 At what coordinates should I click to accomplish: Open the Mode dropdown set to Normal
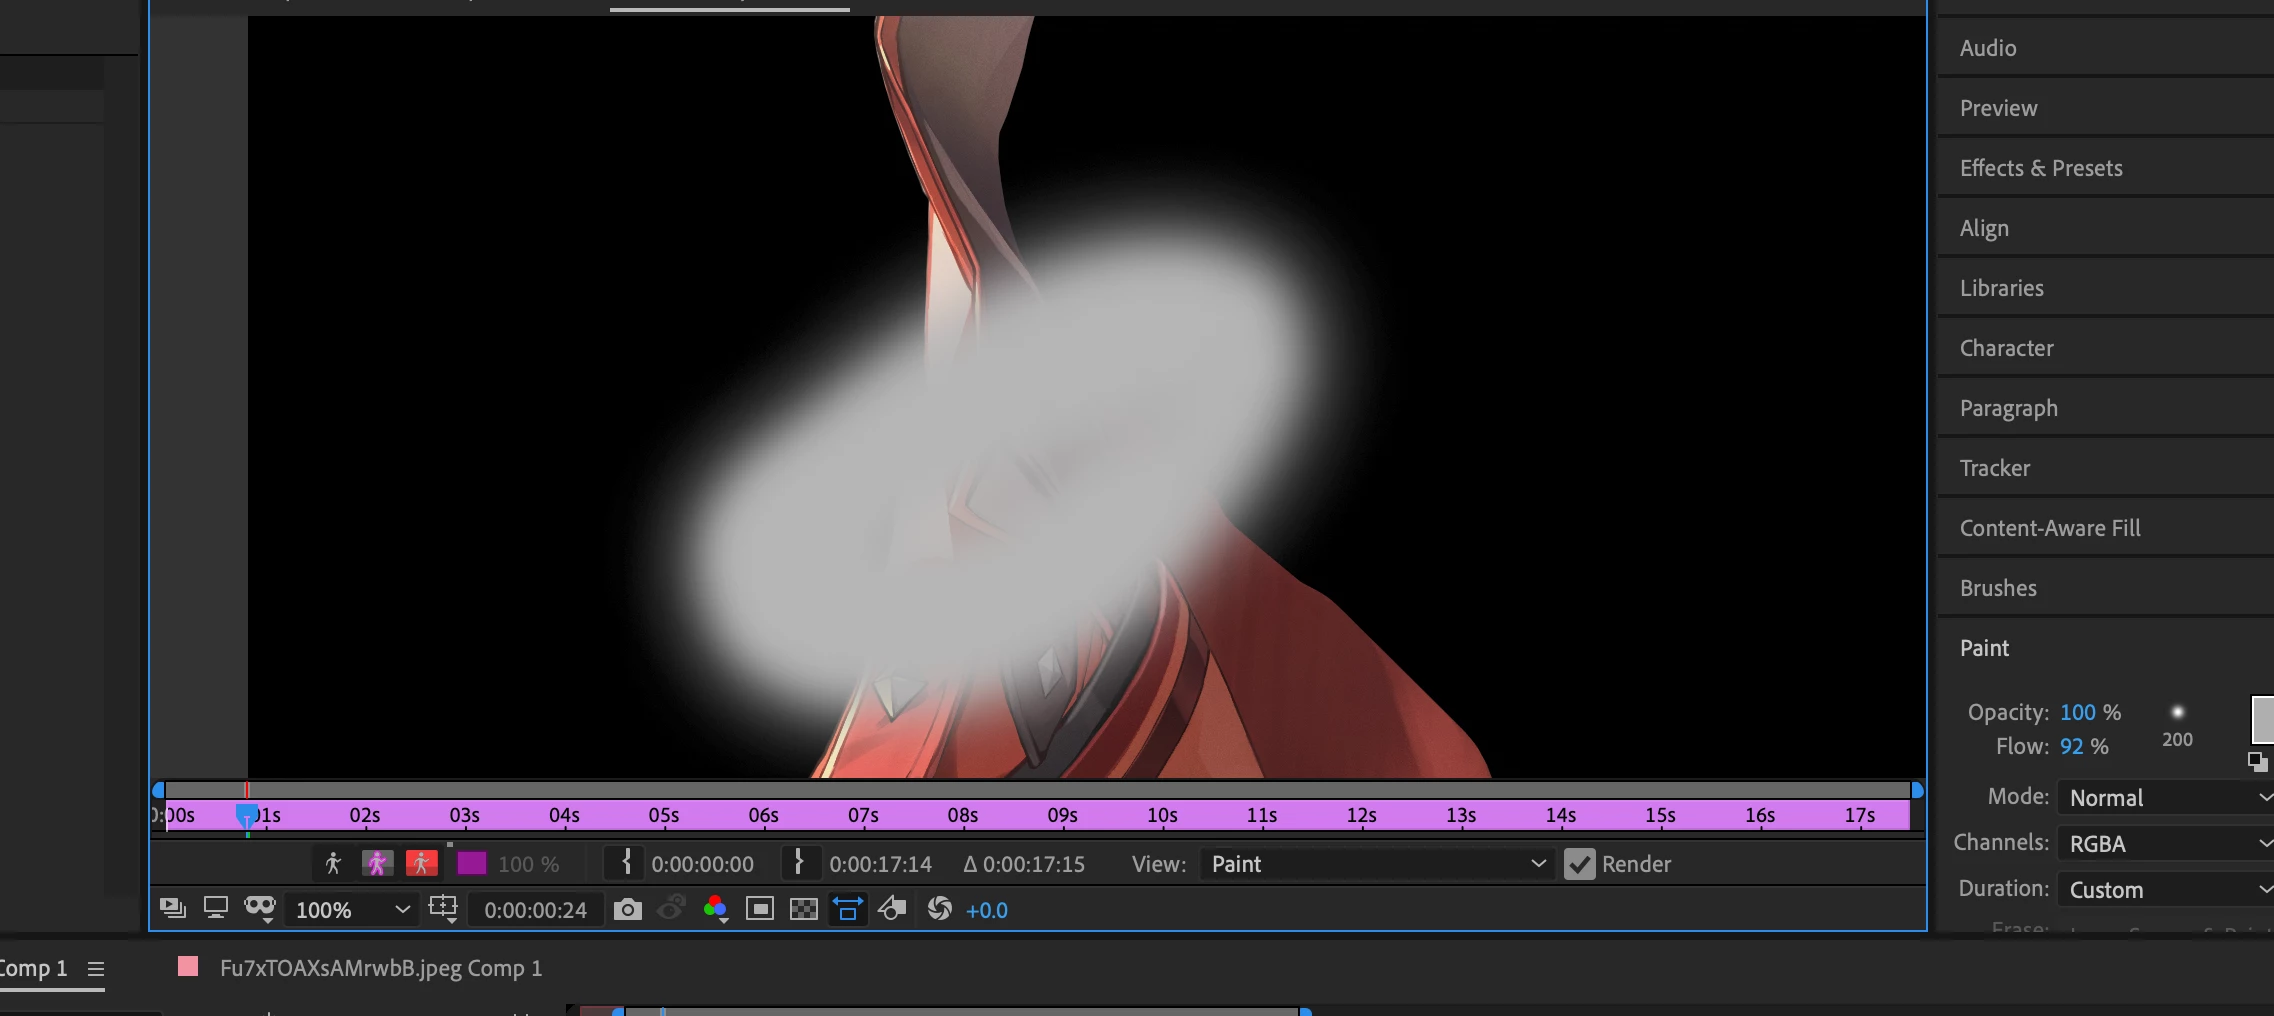pyautogui.click(x=2166, y=798)
